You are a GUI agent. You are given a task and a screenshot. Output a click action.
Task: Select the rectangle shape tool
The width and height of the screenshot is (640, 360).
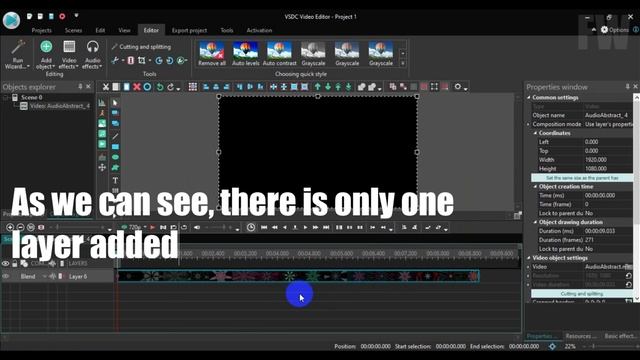point(115,147)
